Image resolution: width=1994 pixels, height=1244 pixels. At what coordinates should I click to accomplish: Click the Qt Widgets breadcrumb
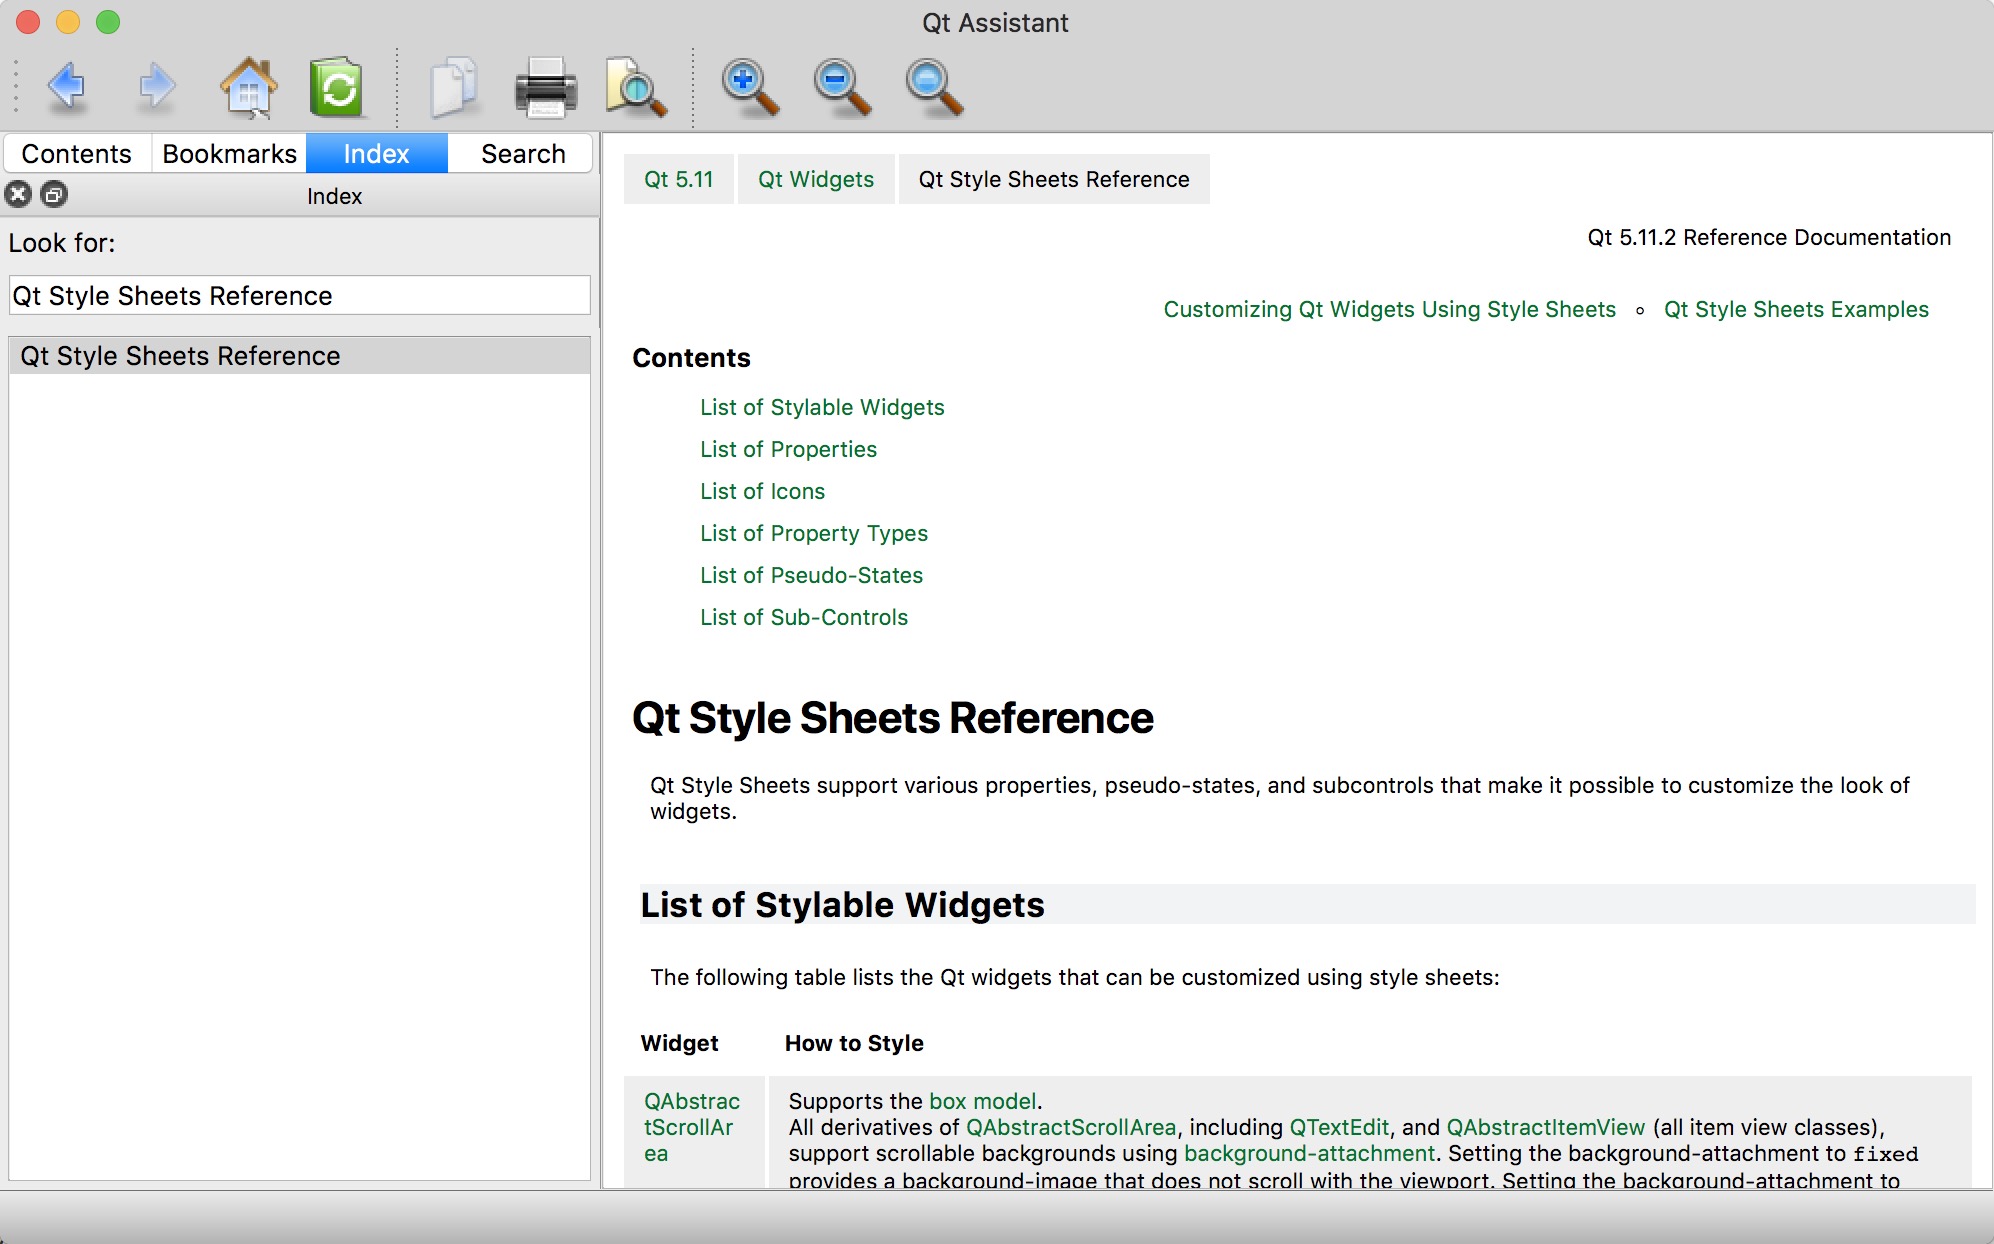pos(815,179)
